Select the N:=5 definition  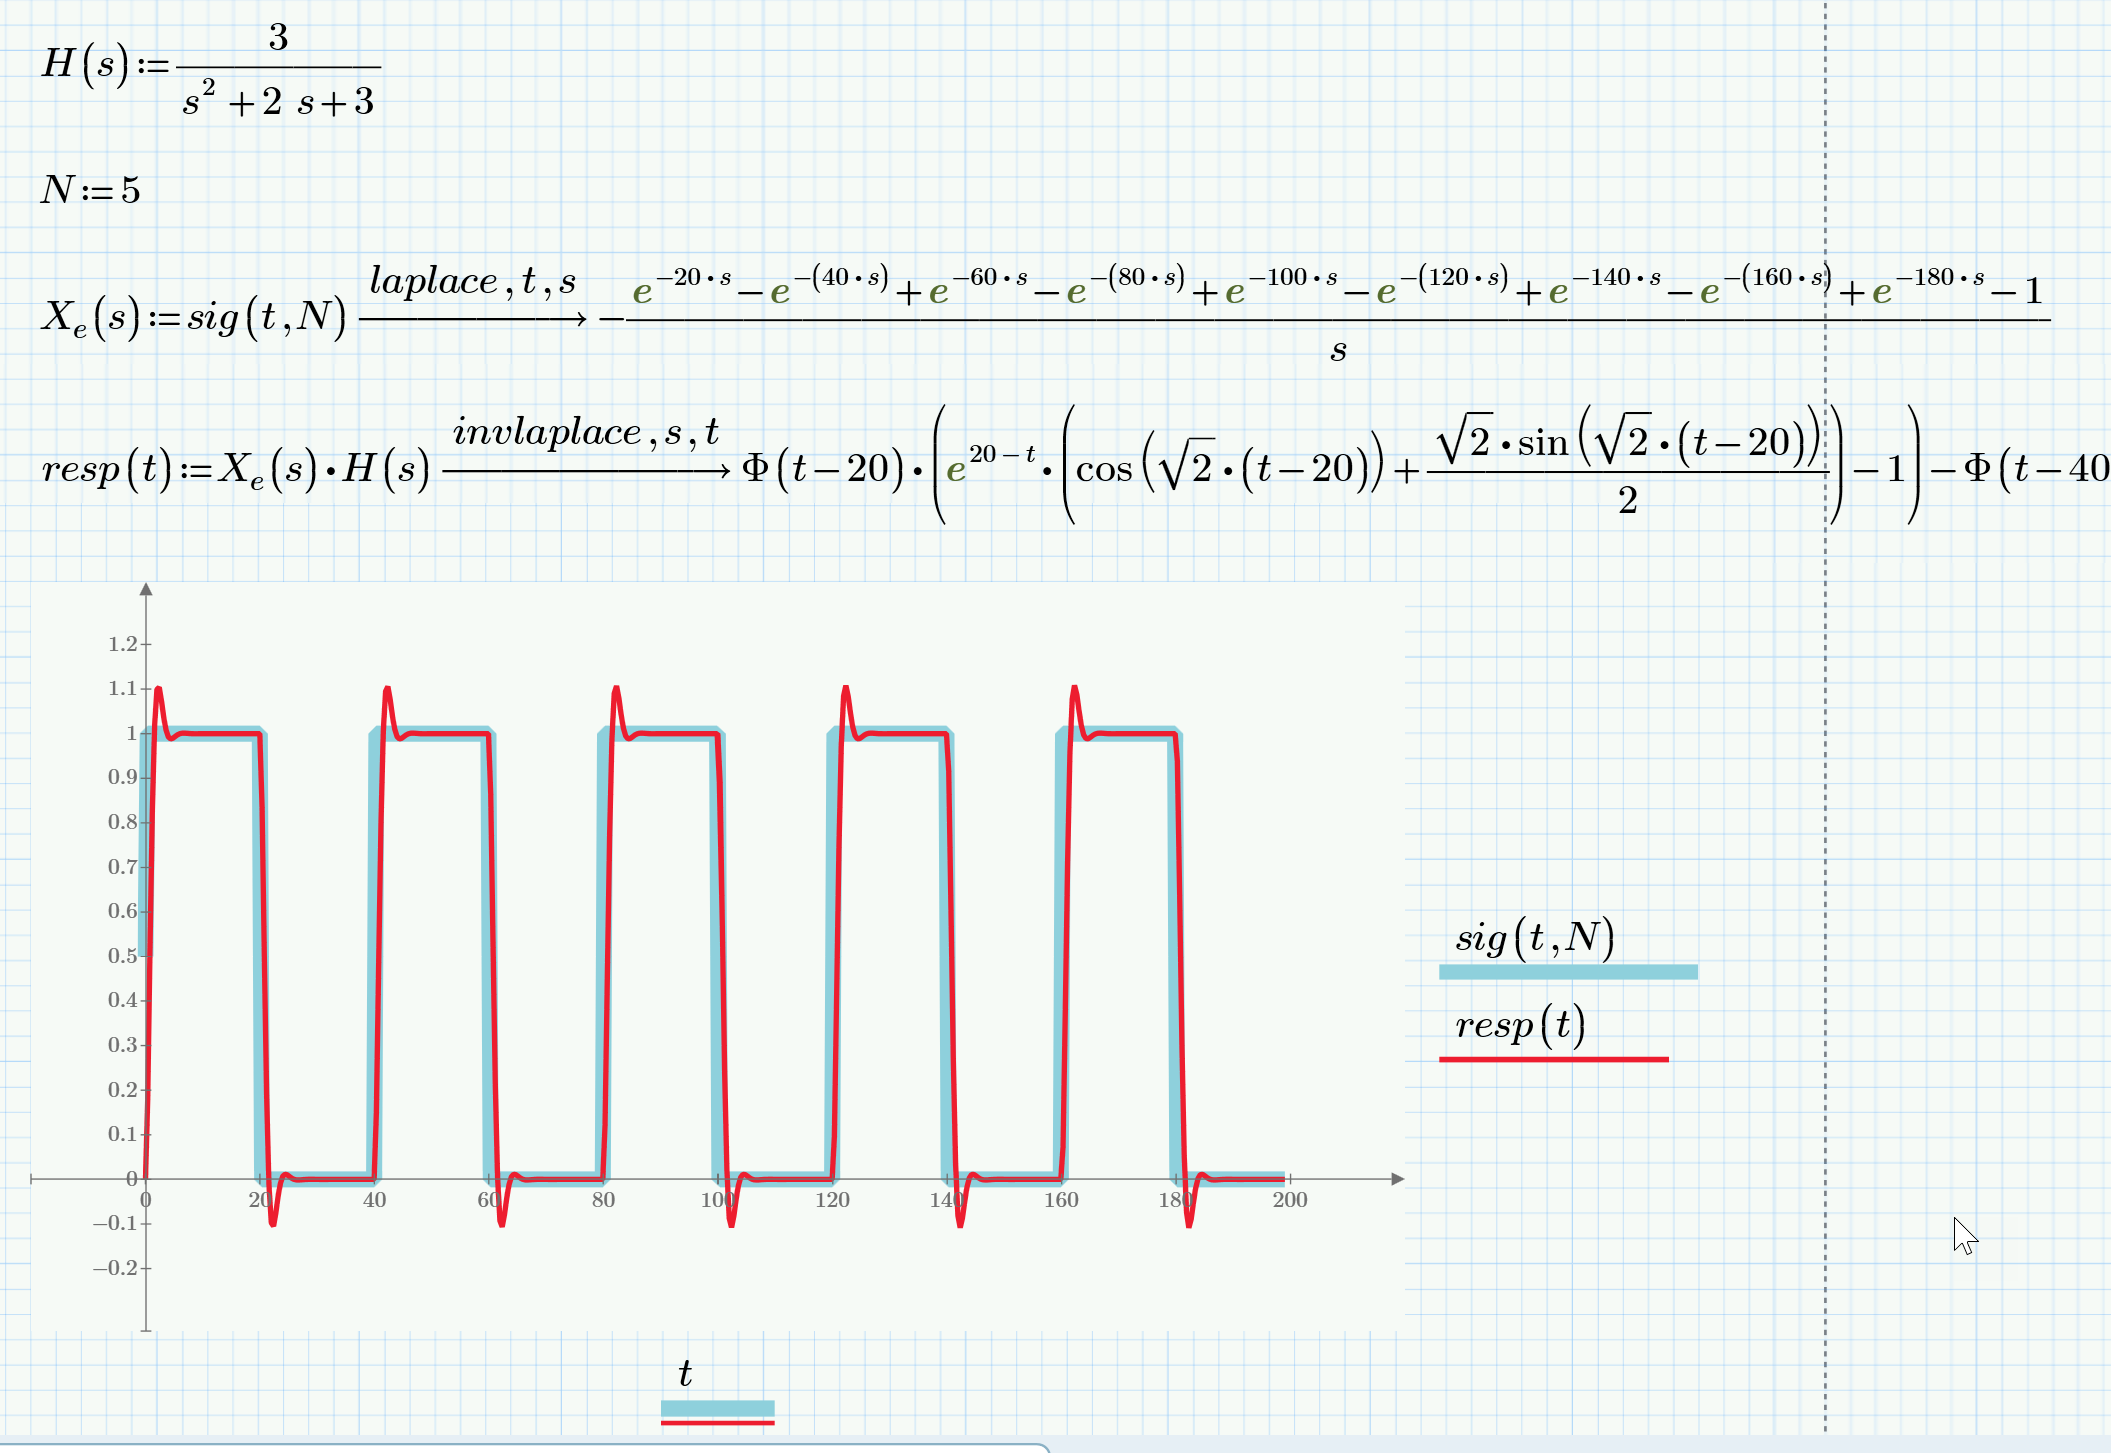(90, 190)
